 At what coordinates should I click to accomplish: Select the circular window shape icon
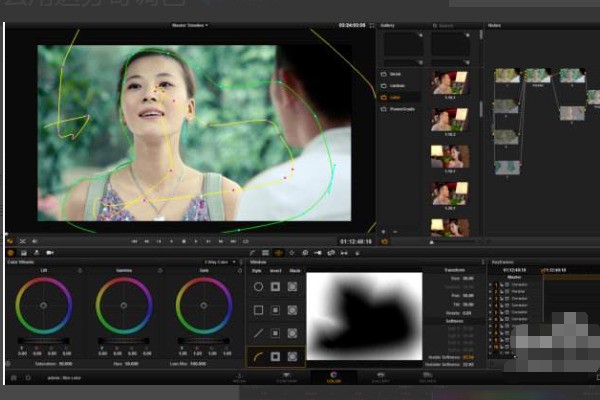coord(258,287)
